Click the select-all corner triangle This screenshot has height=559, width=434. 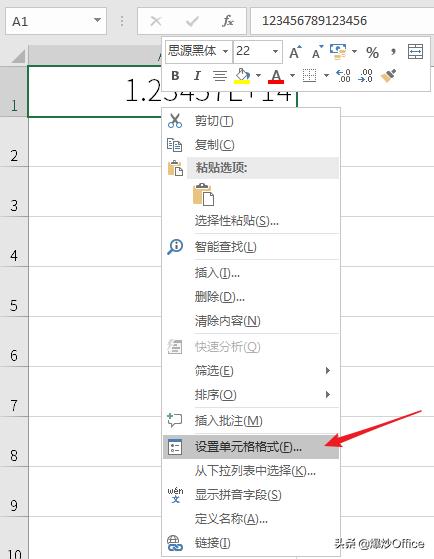(18, 56)
